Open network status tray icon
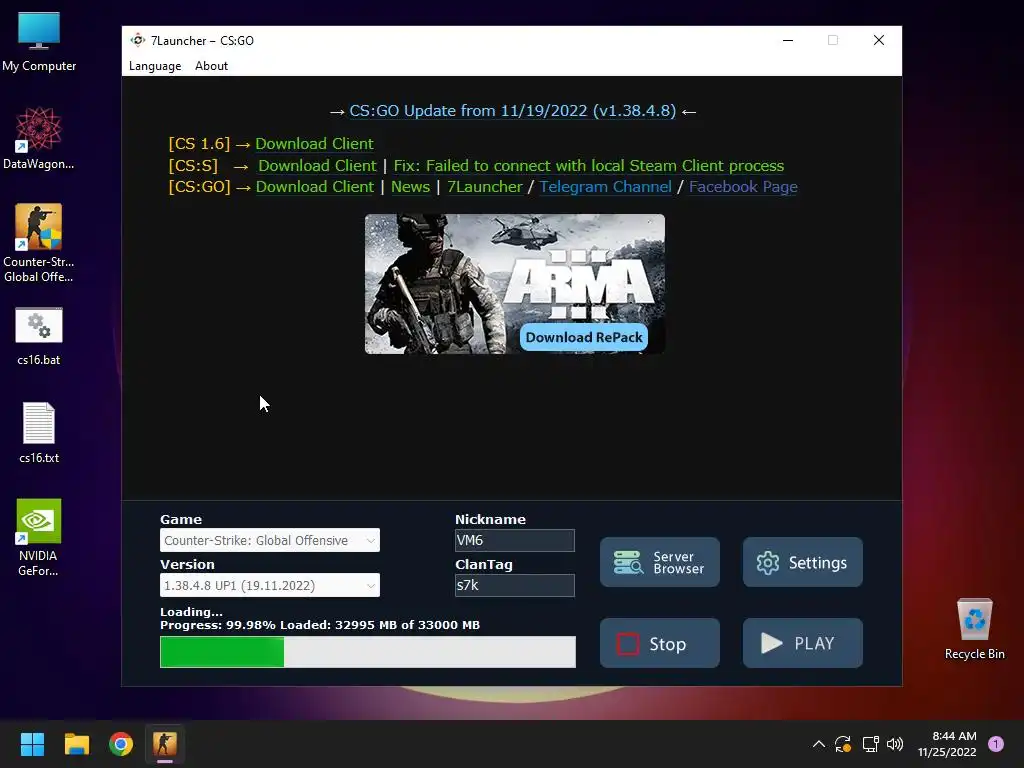 (x=871, y=744)
